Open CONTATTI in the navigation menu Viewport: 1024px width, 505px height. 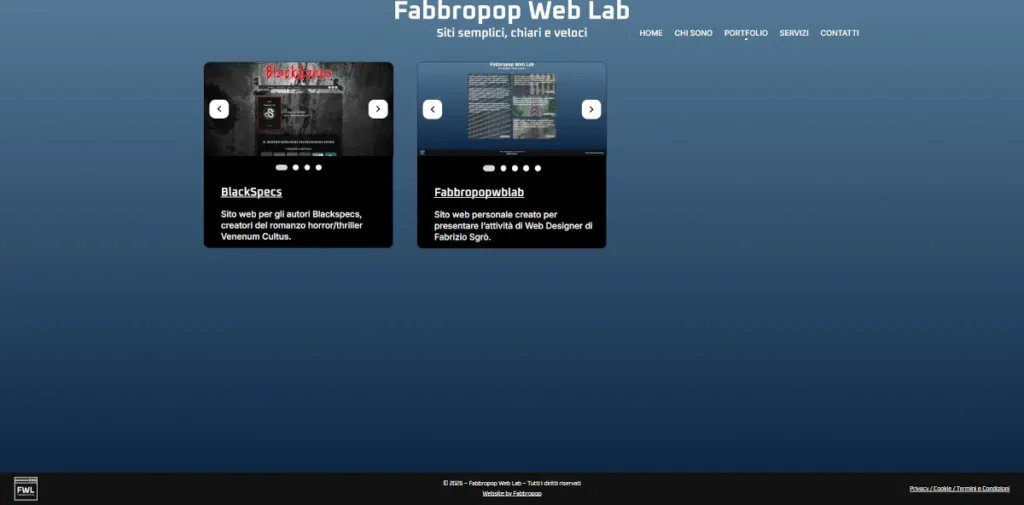pos(840,33)
